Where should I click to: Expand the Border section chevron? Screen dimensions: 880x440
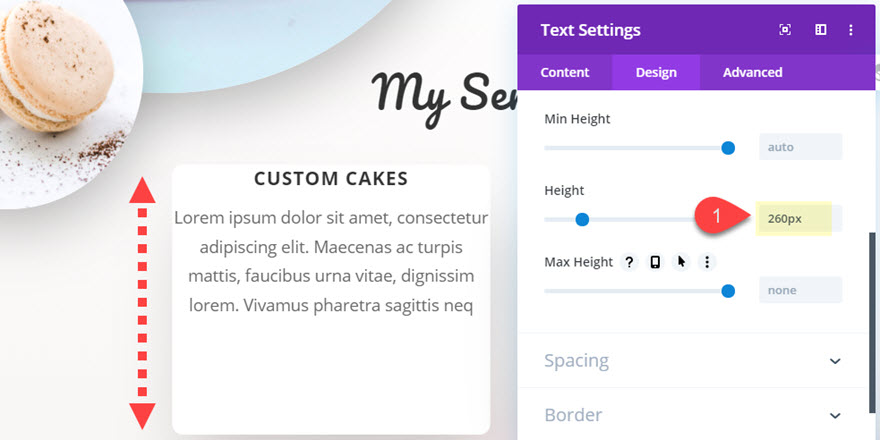click(835, 416)
